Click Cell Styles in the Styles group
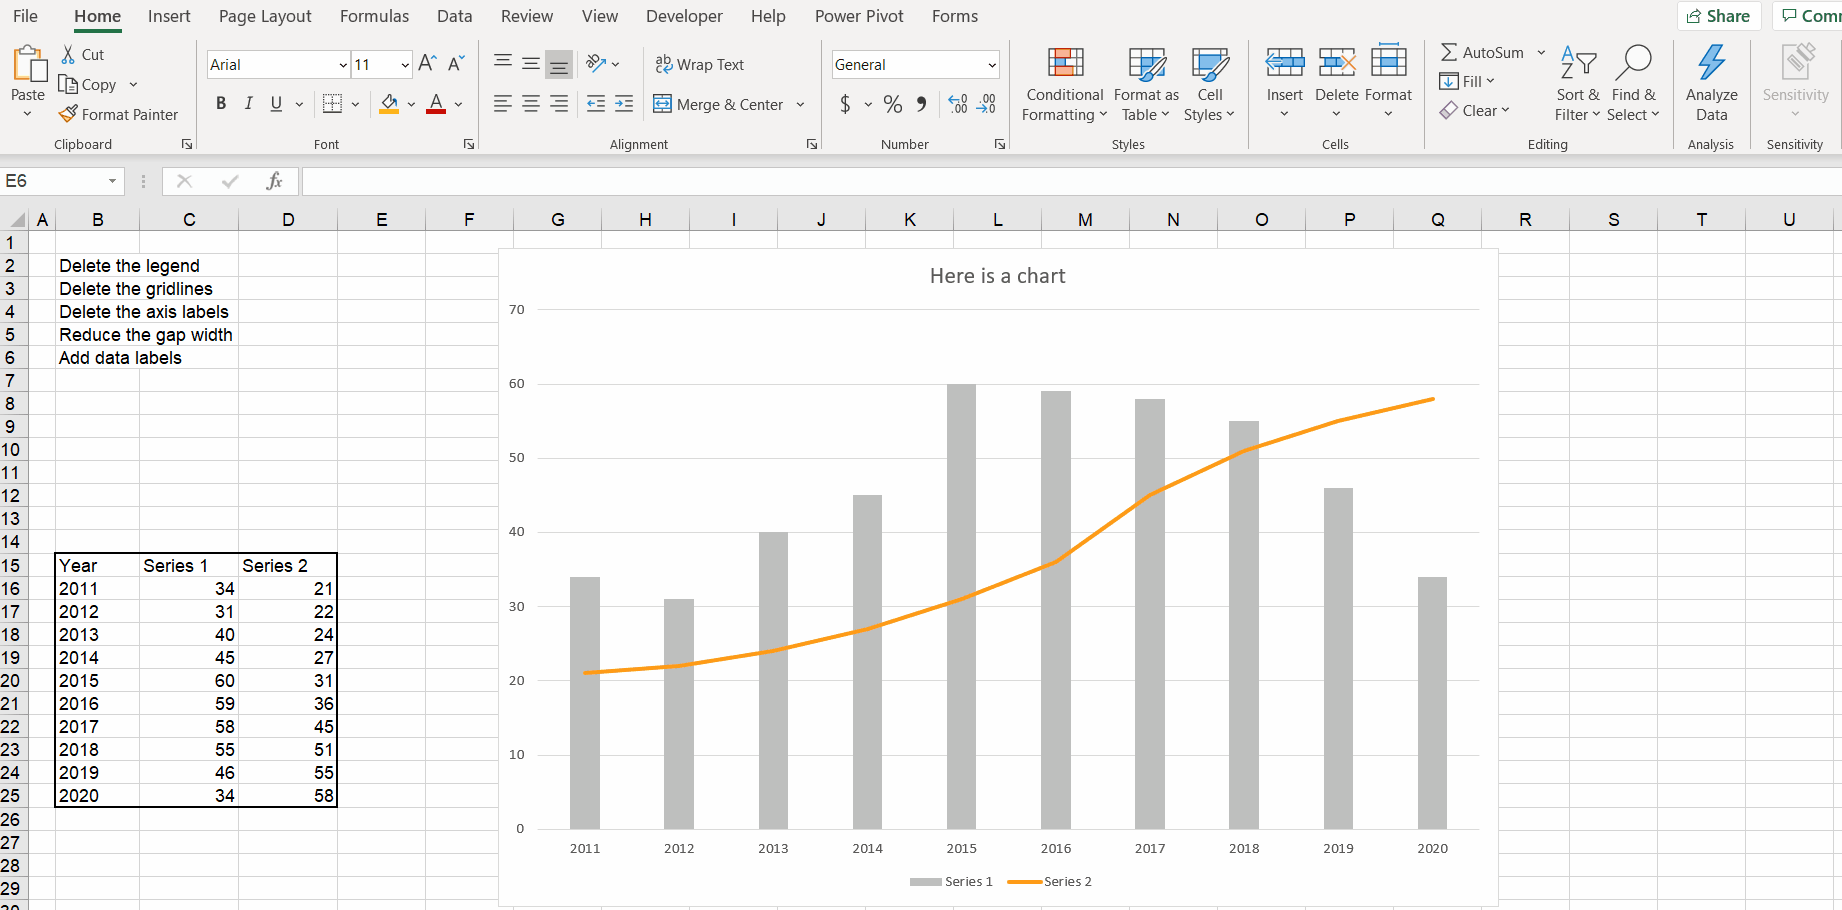 pos(1210,84)
